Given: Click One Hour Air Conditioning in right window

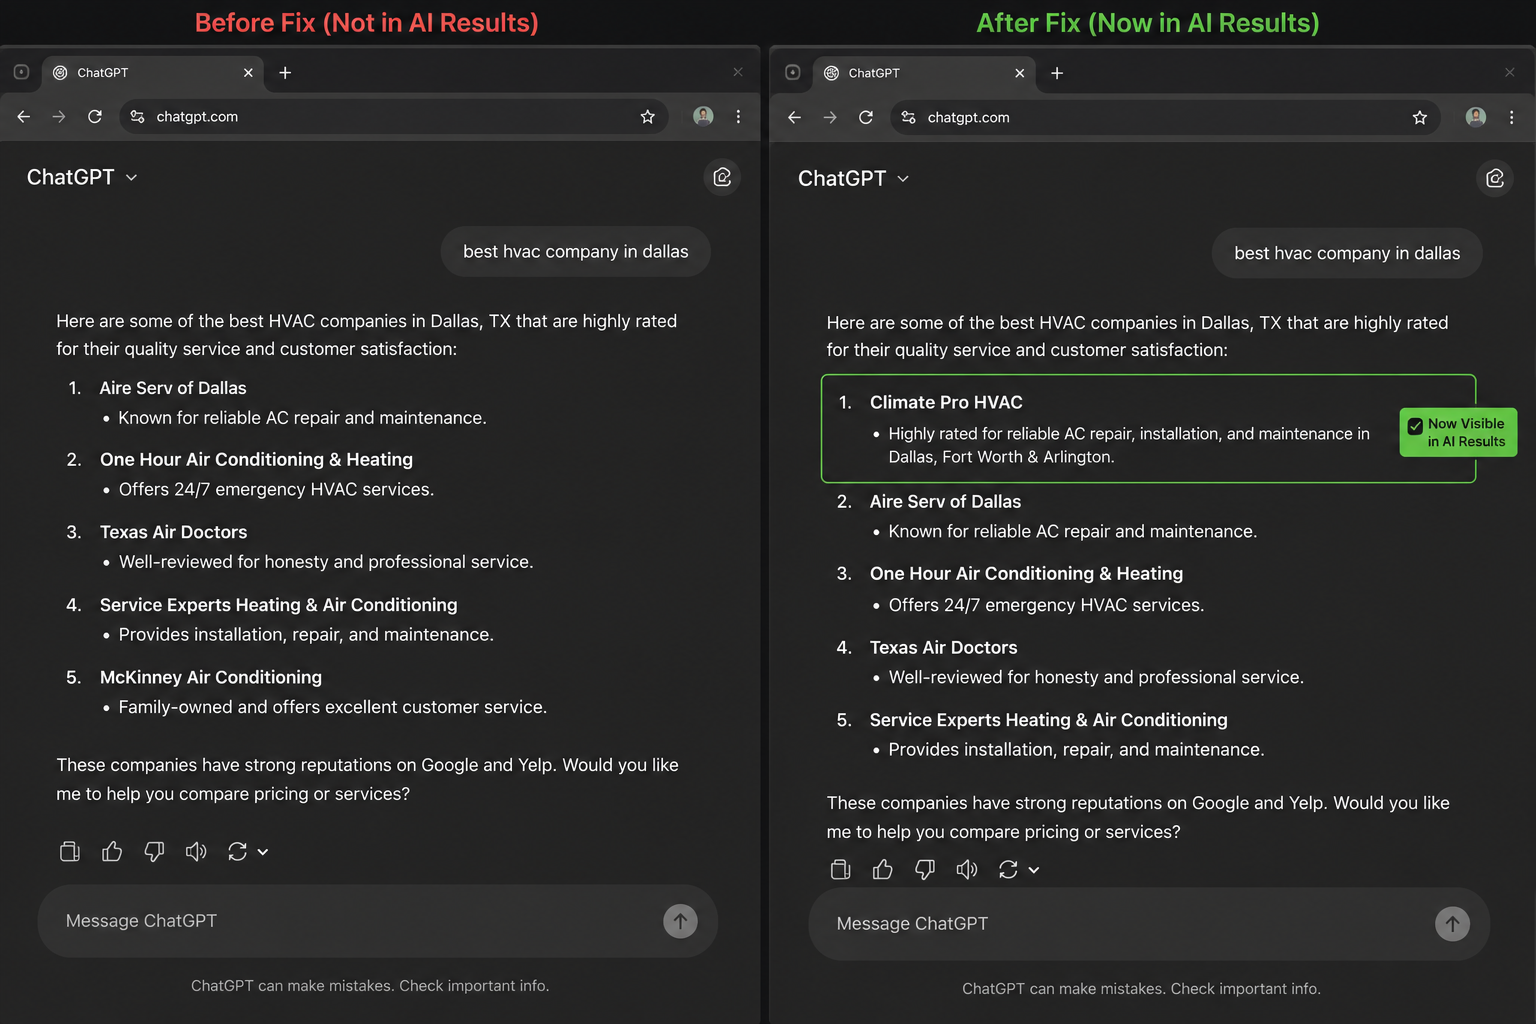Looking at the screenshot, I should coord(1026,574).
